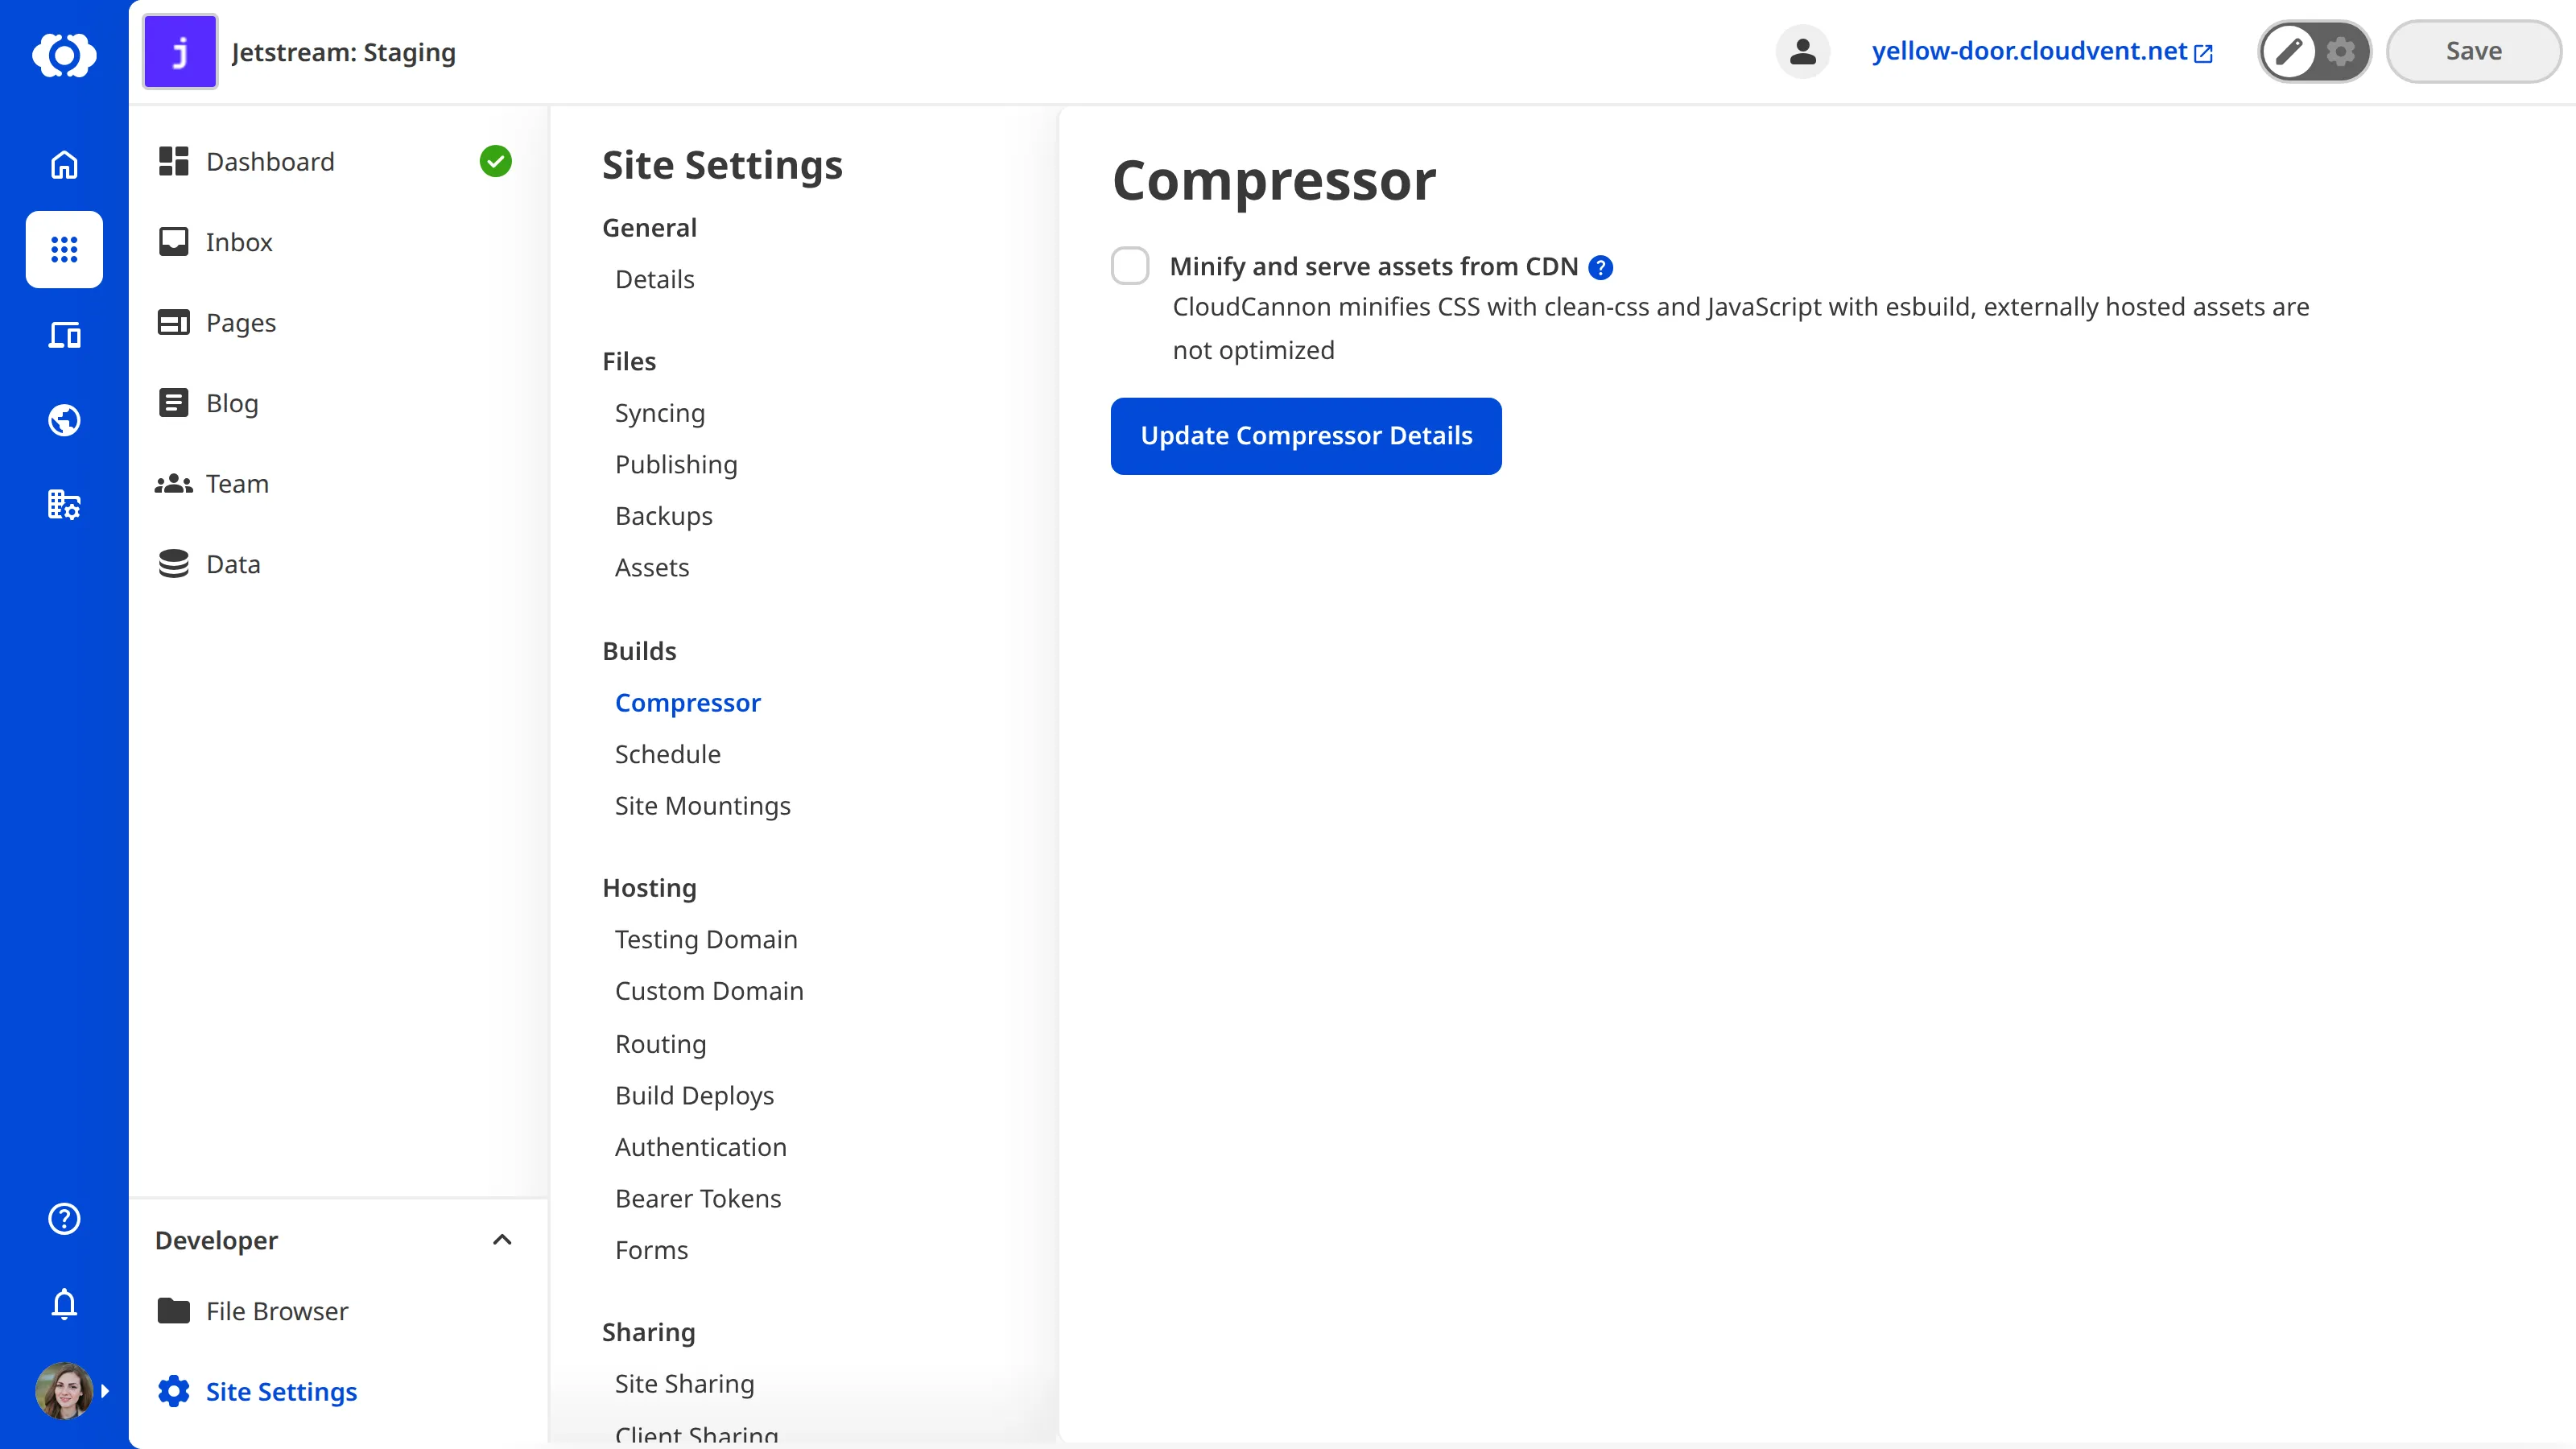Click the Jetstream: Staging site title
This screenshot has height=1449, width=2576.
pos(343,52)
